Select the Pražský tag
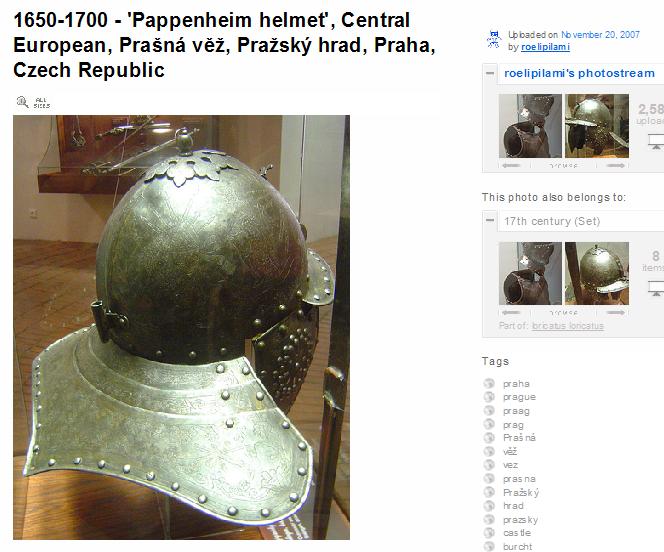 pos(521,492)
